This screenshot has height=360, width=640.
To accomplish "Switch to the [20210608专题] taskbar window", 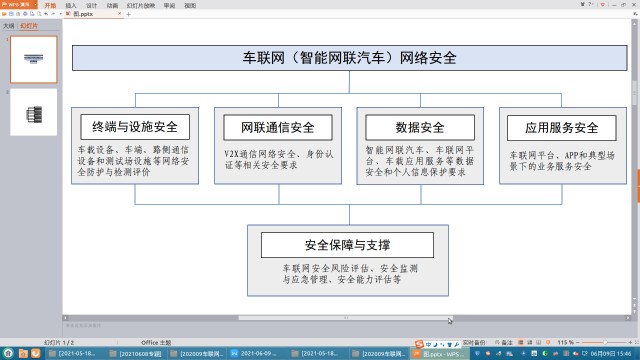I will (x=136, y=353).
